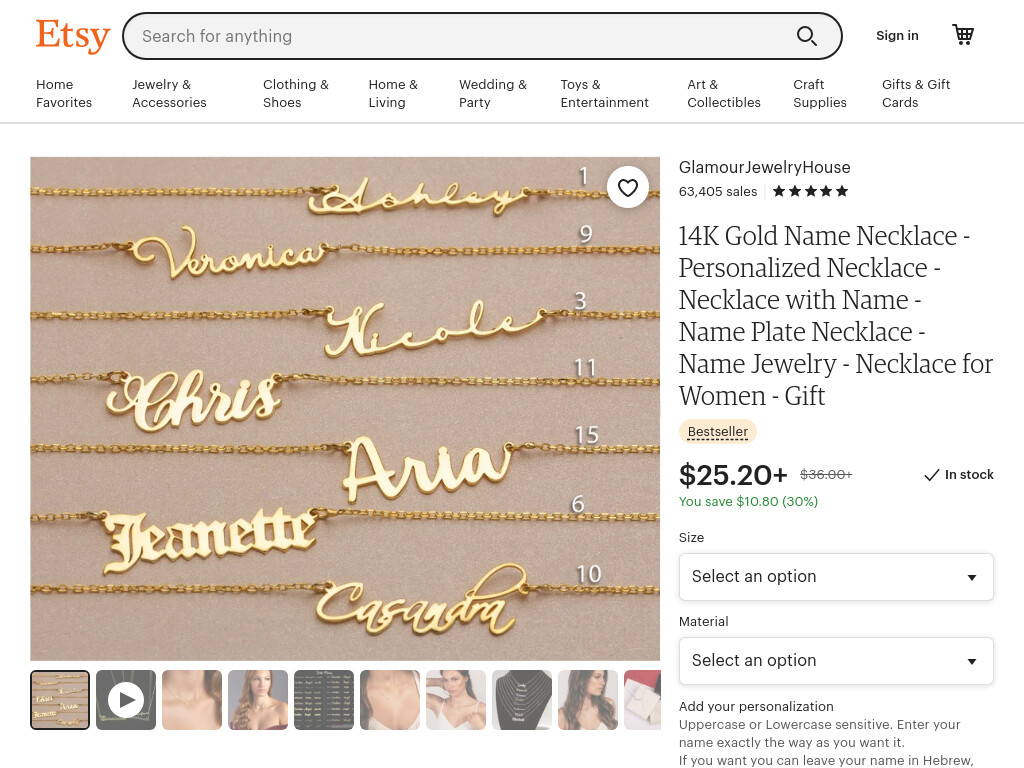Click the In stock checkmark indicator

pyautogui.click(x=959, y=475)
